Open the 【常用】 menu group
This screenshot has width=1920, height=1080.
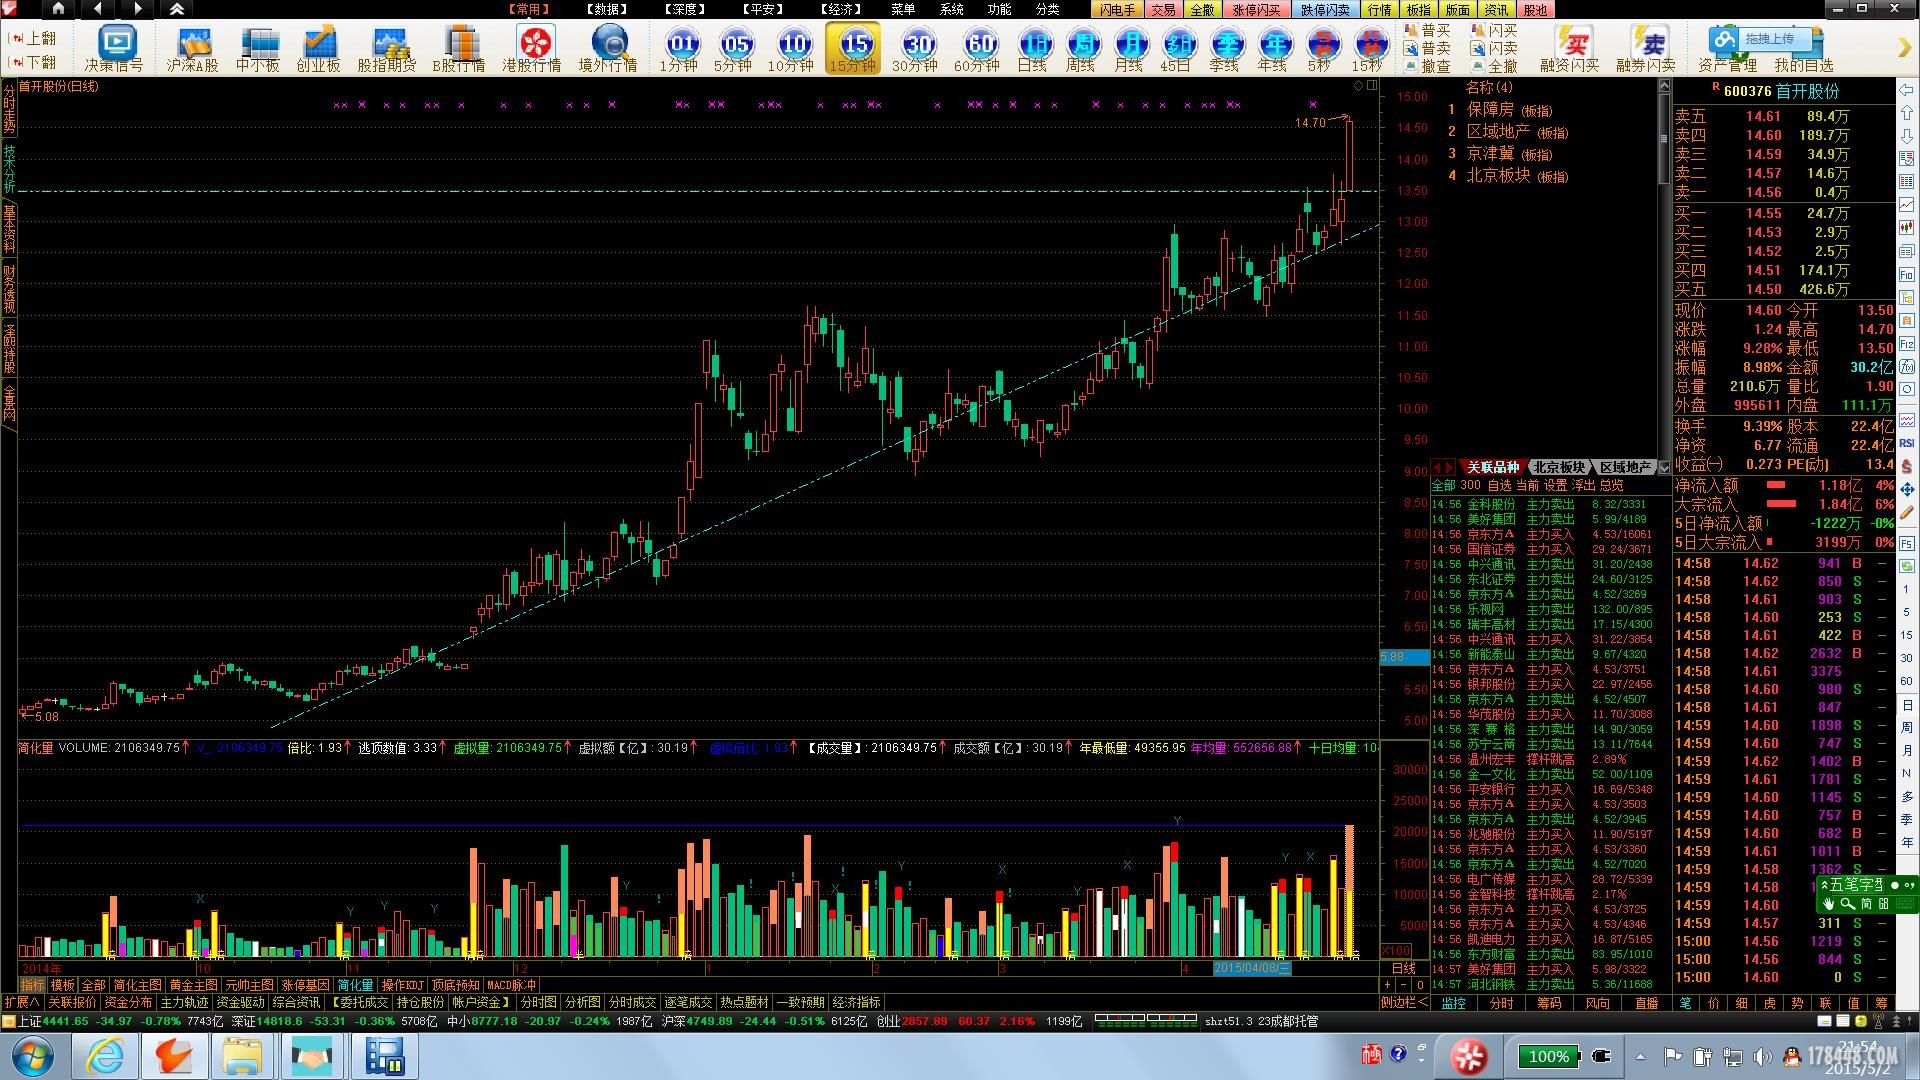(x=529, y=9)
